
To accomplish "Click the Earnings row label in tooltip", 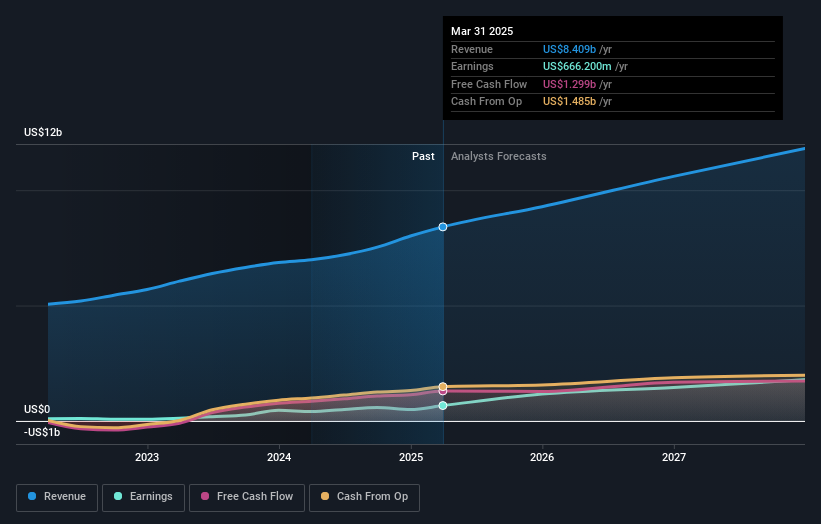I will 472,66.
